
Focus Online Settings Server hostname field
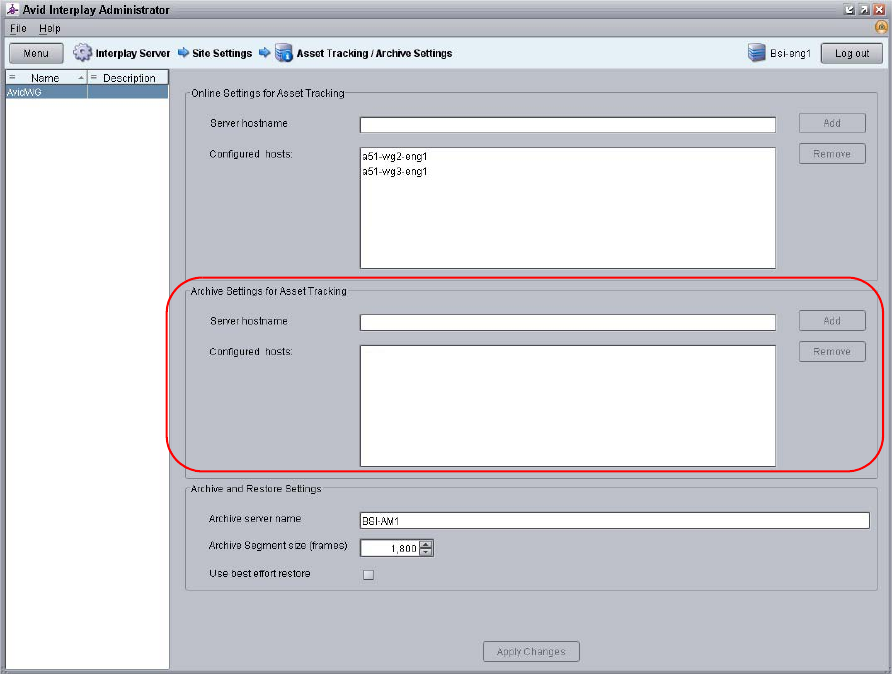pyautogui.click(x=568, y=125)
